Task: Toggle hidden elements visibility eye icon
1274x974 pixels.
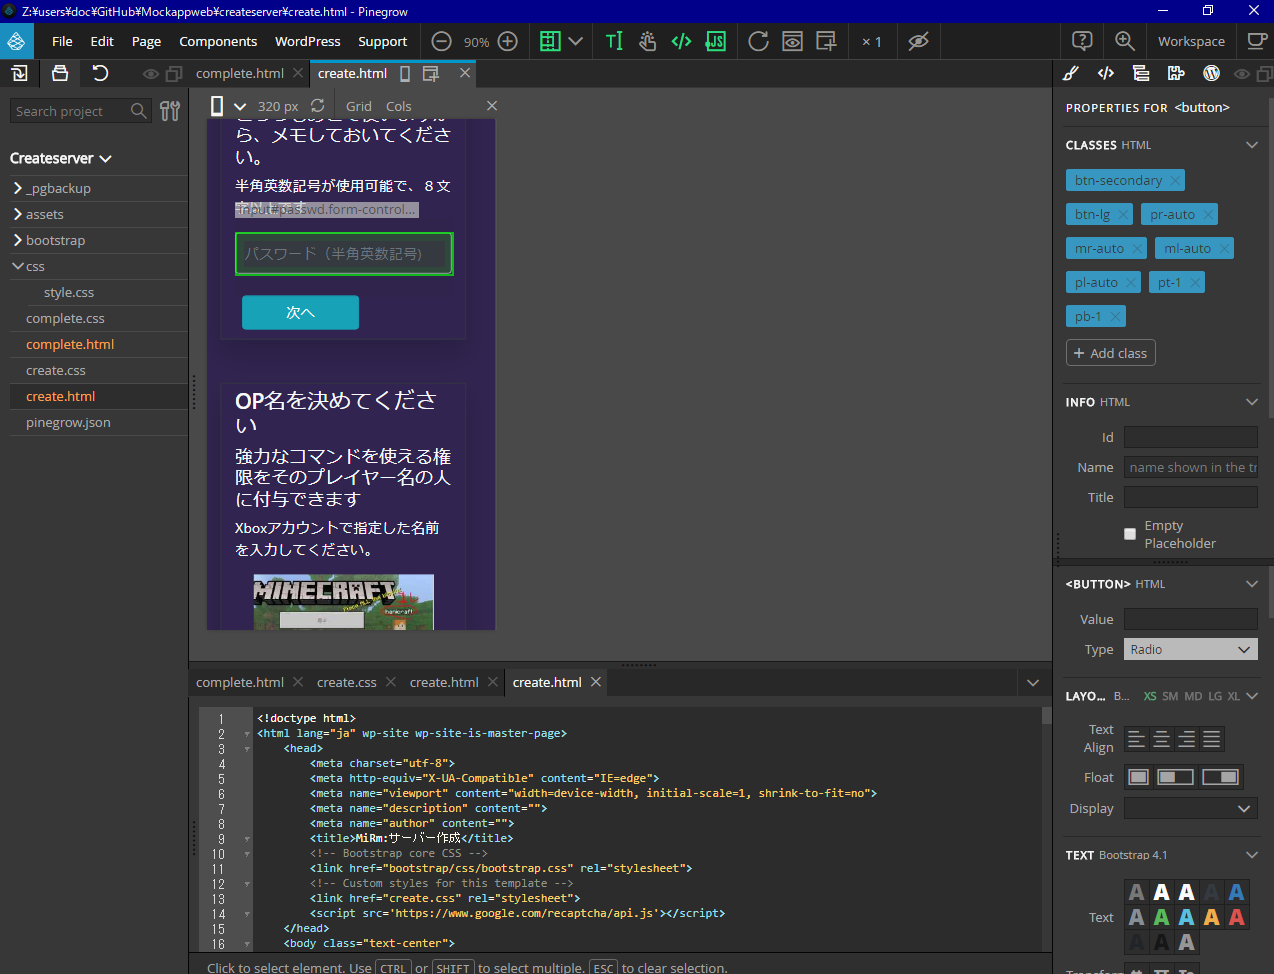Action: click(x=918, y=41)
